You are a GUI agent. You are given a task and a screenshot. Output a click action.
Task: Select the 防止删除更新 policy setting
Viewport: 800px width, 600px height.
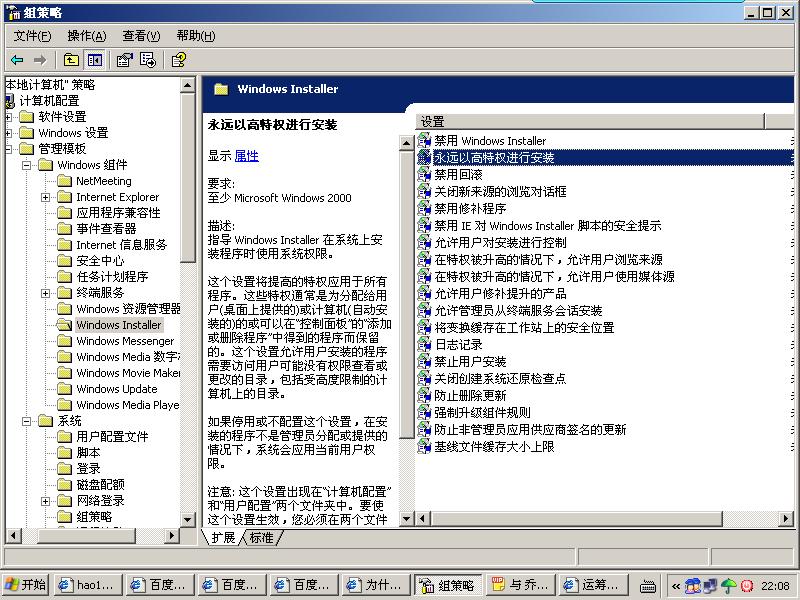click(470, 395)
